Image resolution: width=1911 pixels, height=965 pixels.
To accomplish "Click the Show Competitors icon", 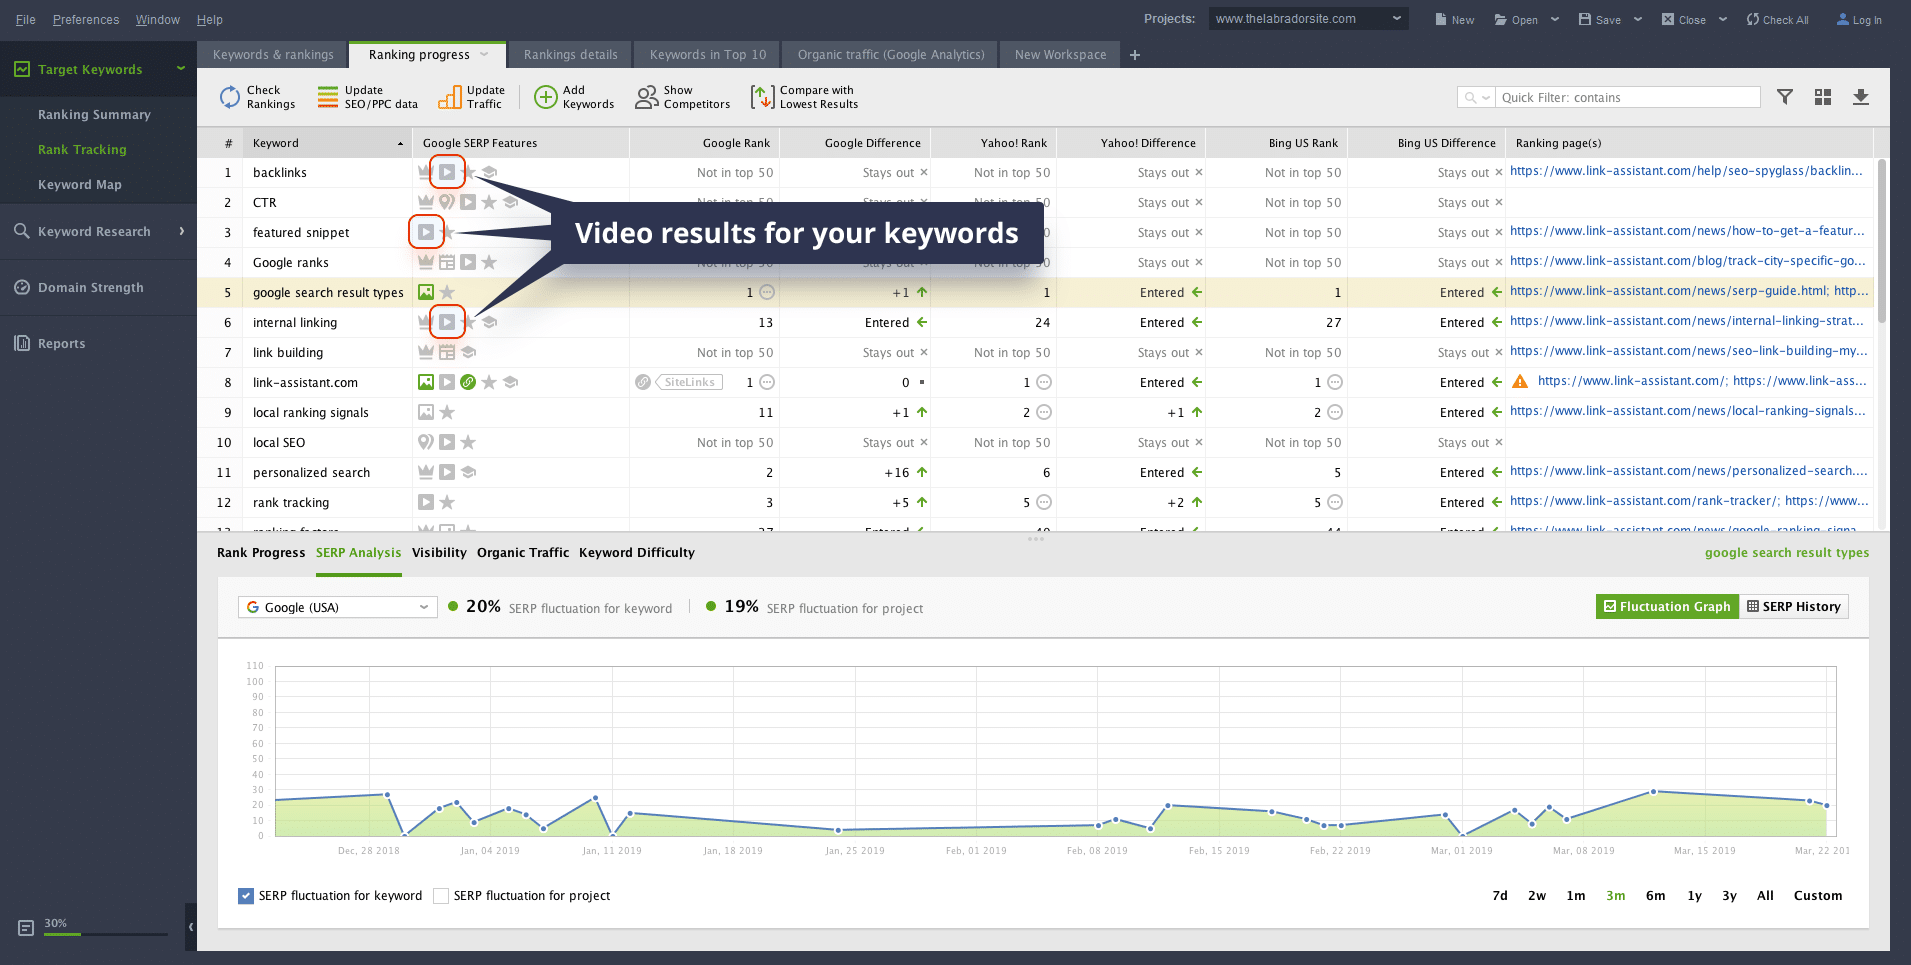I will (645, 96).
